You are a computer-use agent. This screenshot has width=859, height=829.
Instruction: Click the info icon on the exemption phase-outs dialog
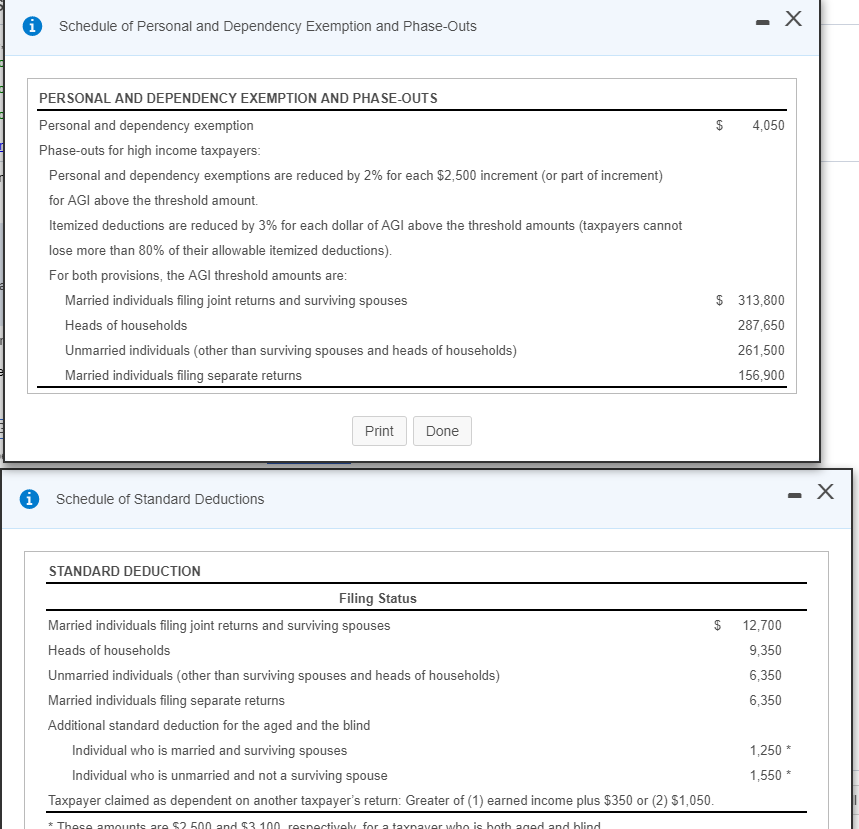(29, 26)
